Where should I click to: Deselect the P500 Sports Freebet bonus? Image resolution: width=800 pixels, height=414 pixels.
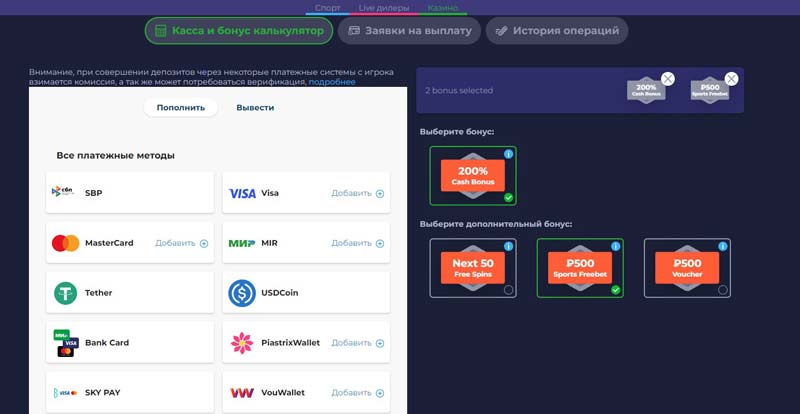click(580, 268)
